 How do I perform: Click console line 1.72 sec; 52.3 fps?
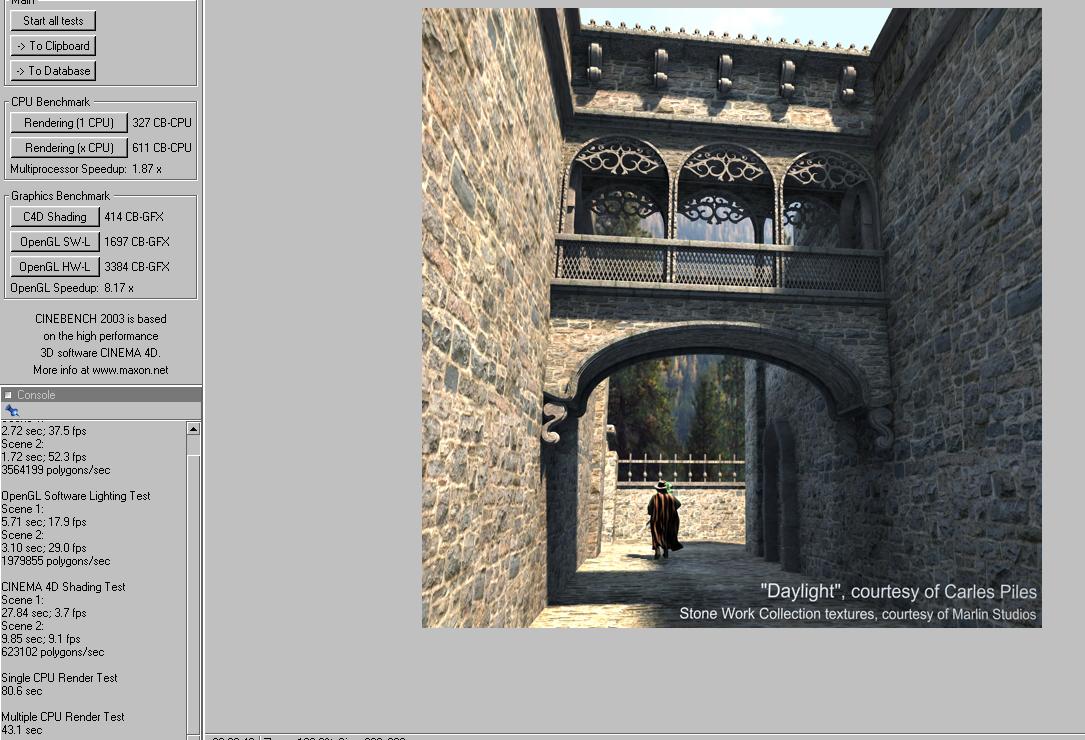pos(44,457)
